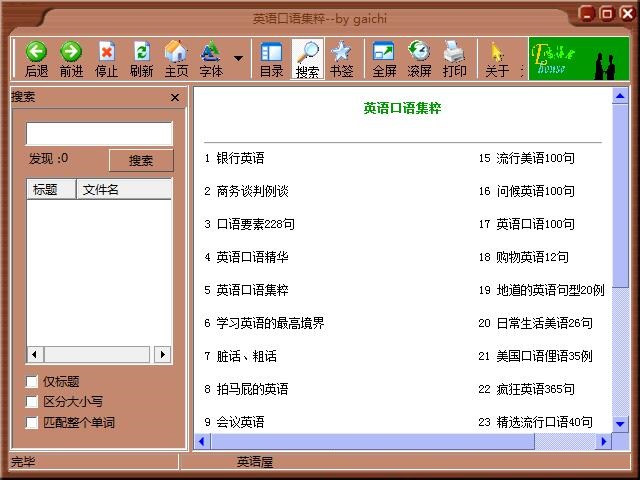Viewport: 640px width, 480px height.
Task: Start auto-scroll with 滚屏 icon
Action: click(419, 59)
